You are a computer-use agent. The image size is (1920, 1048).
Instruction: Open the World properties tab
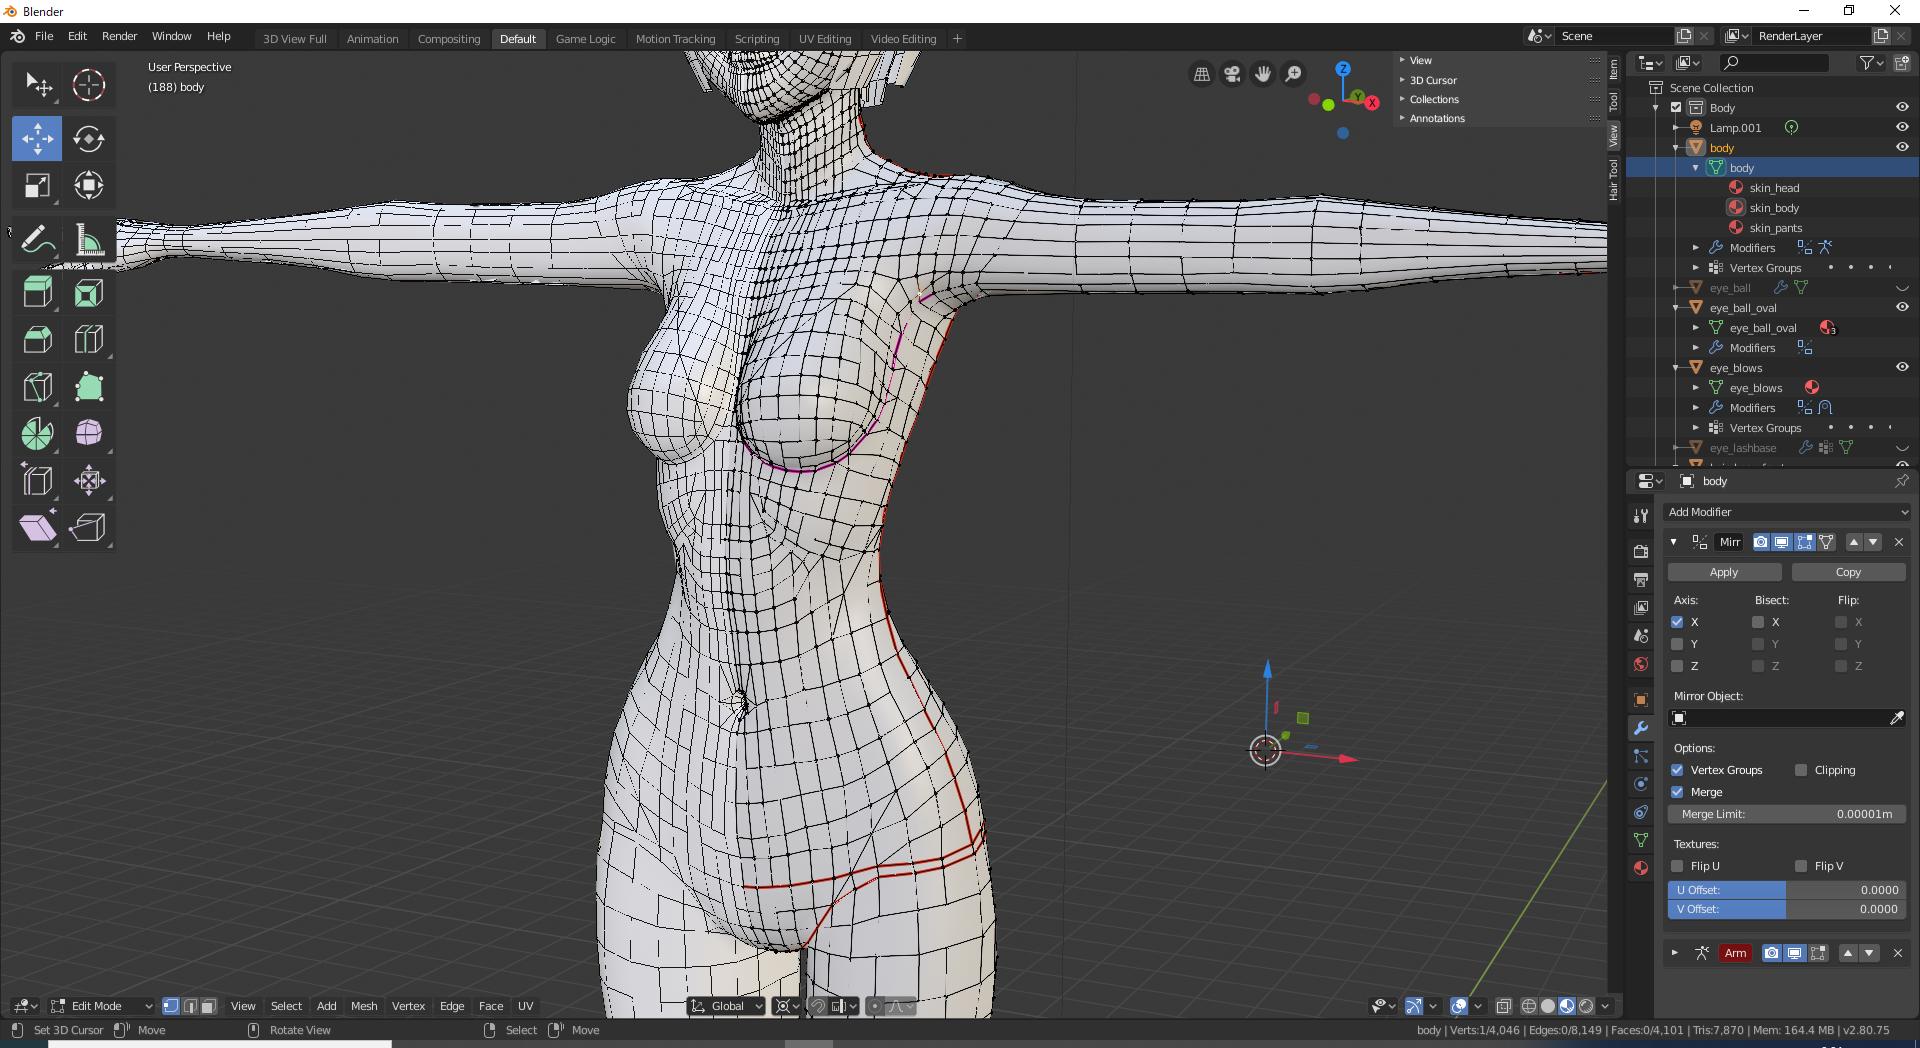click(1640, 664)
